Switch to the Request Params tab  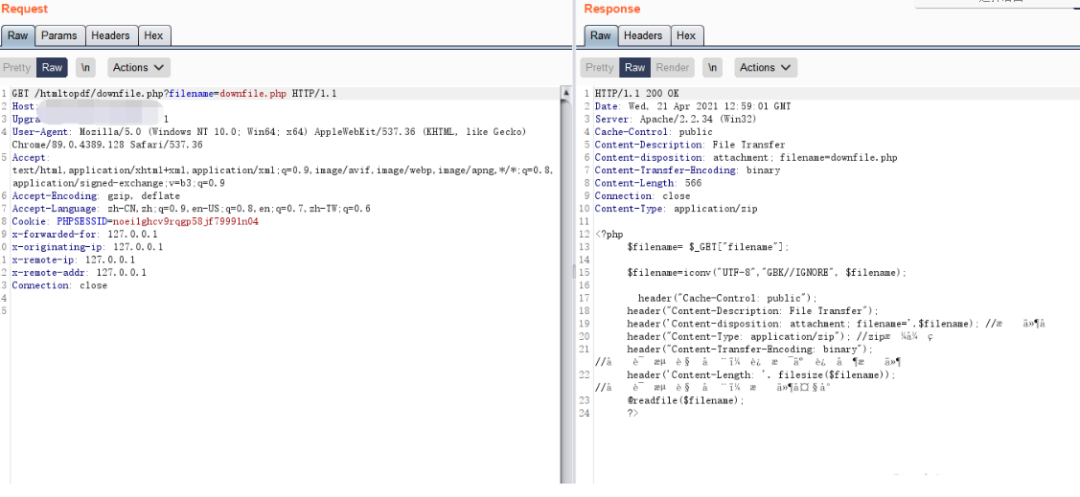(59, 35)
